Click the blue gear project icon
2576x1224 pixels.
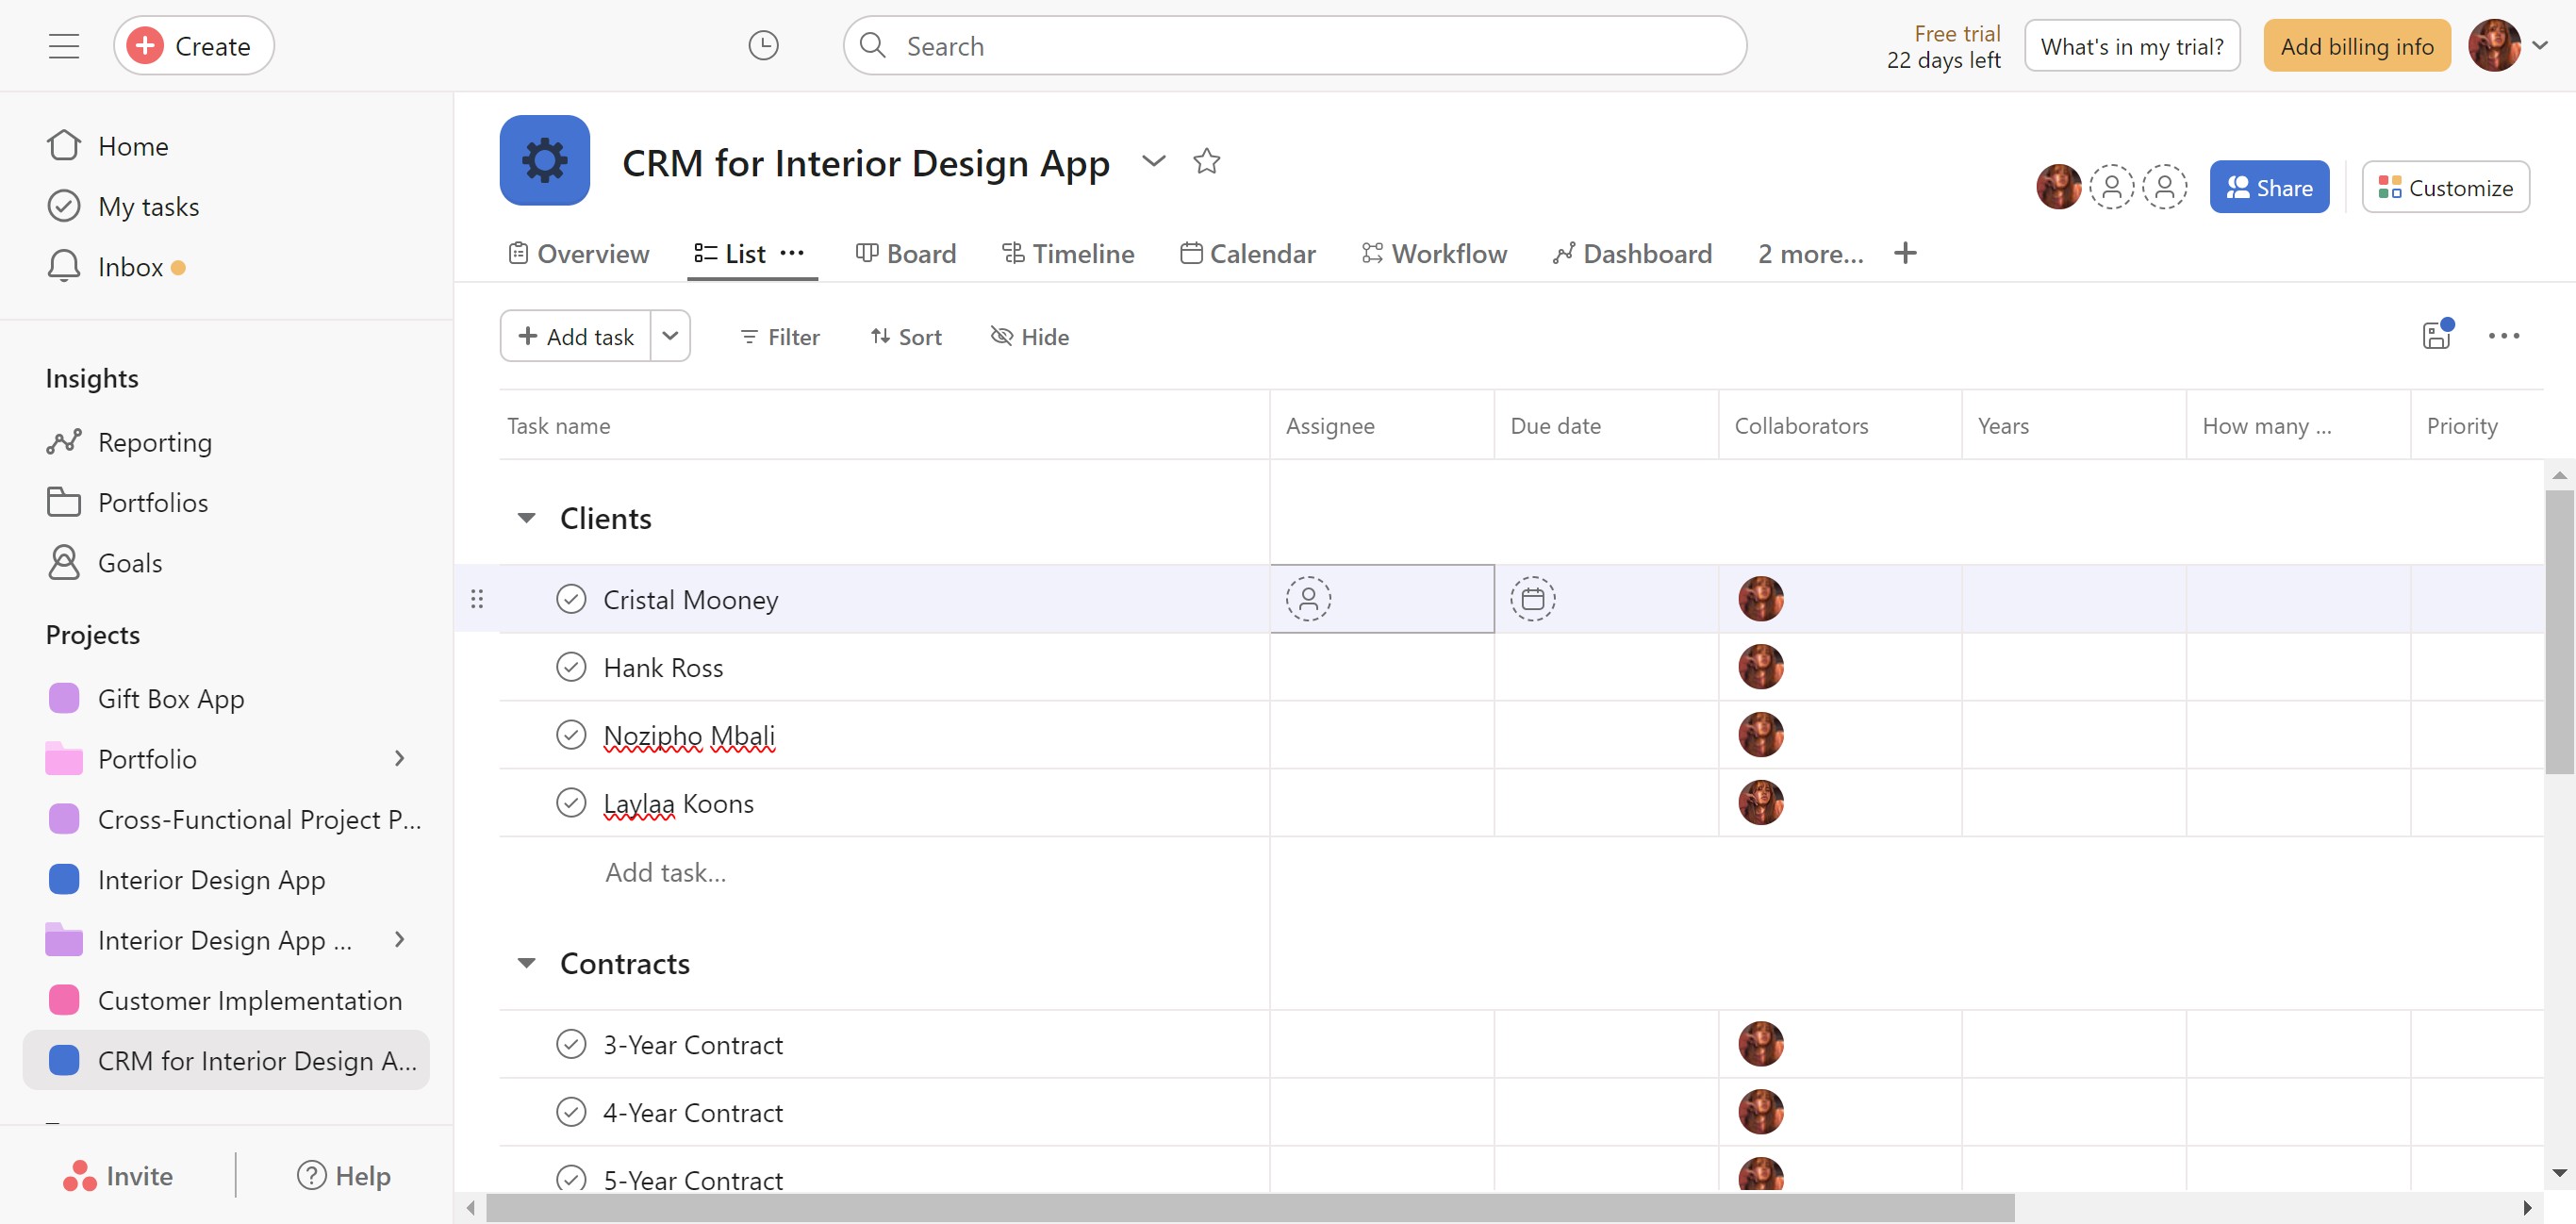click(x=544, y=161)
